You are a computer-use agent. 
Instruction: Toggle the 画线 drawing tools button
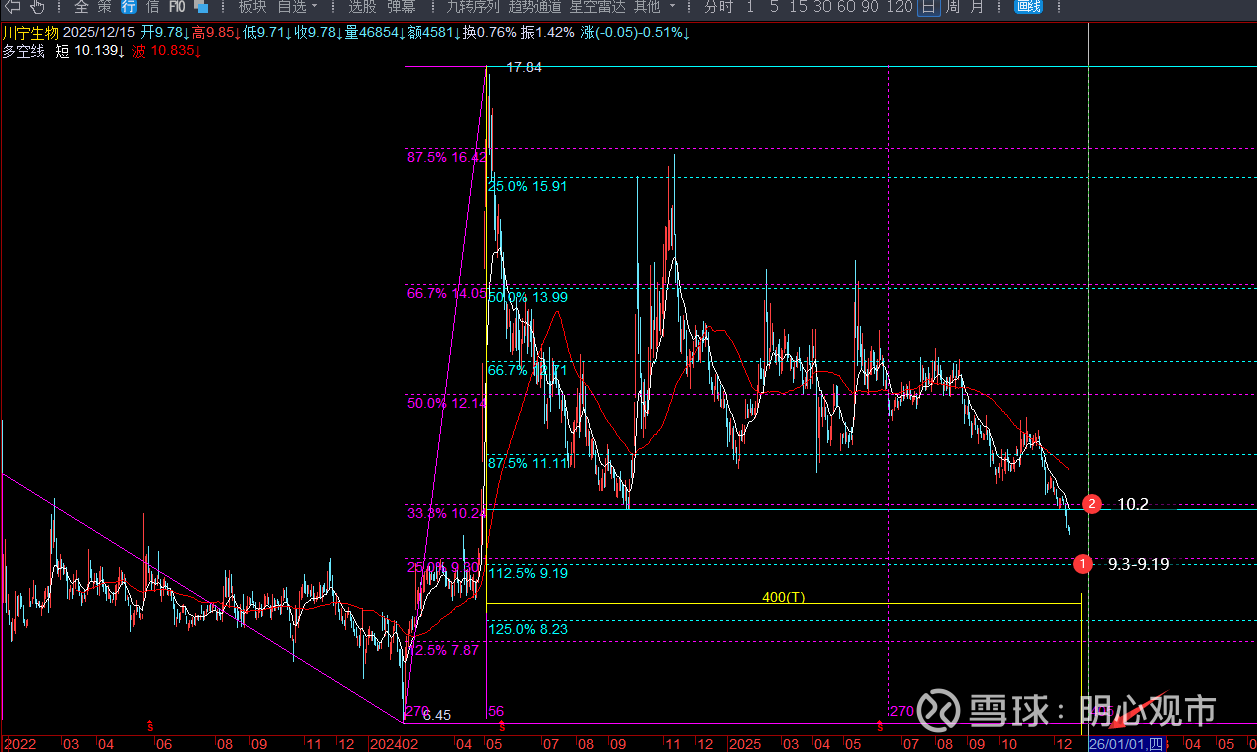(1028, 7)
